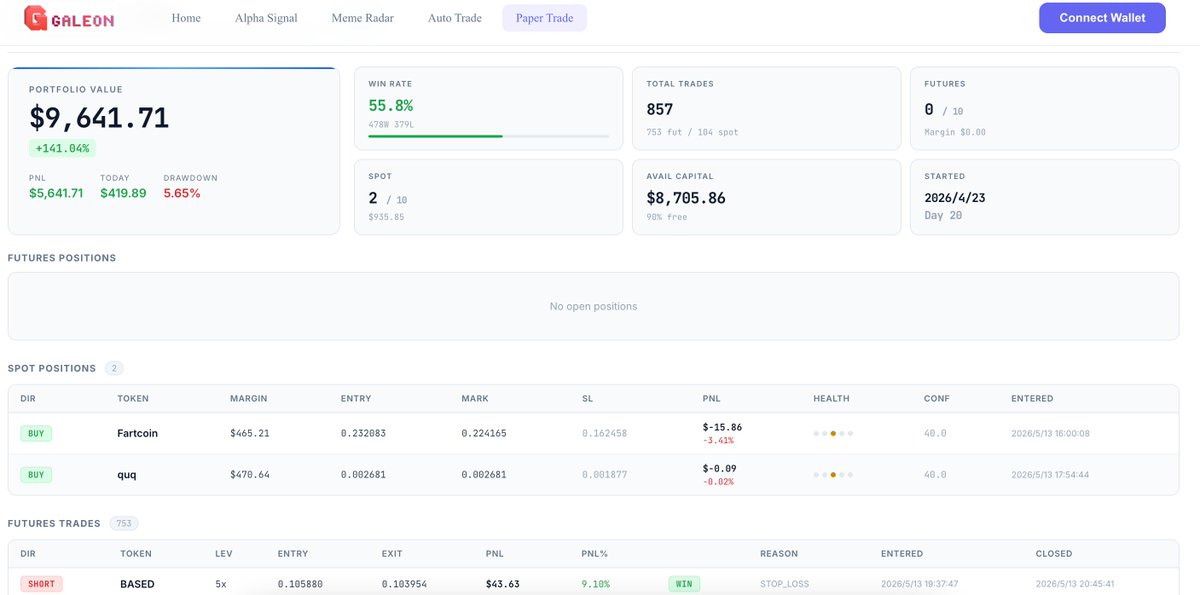Click the BUY badge for Fartcoin
This screenshot has width=1200, height=595.
[36, 433]
